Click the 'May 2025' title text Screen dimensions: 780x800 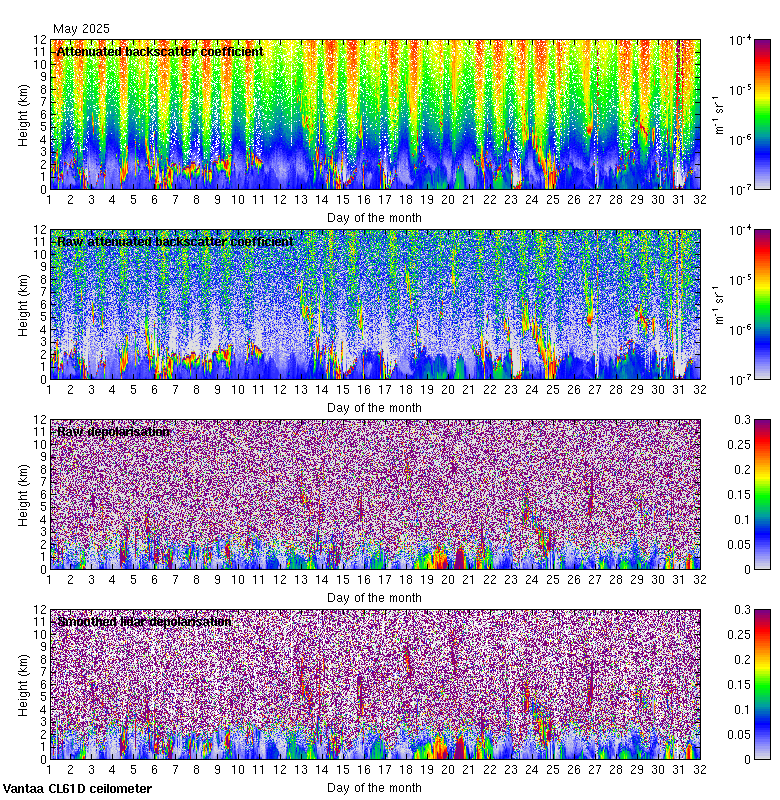pyautogui.click(x=81, y=29)
